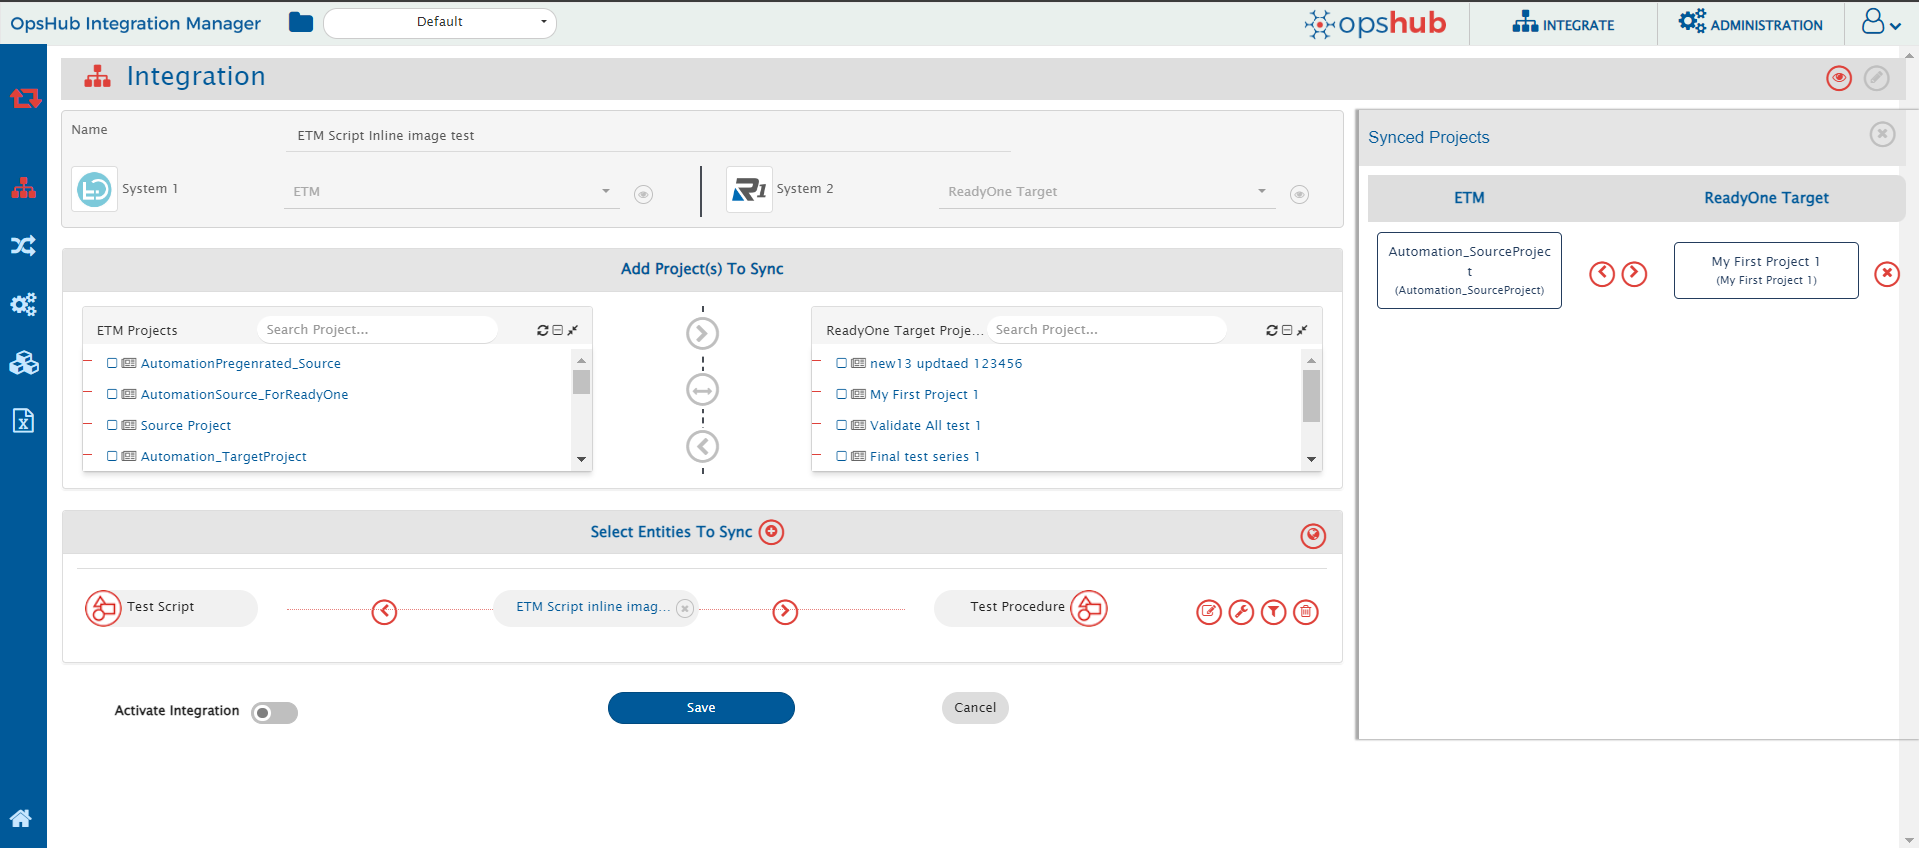
Task: Click the ETM Search Project field
Action: [377, 330]
